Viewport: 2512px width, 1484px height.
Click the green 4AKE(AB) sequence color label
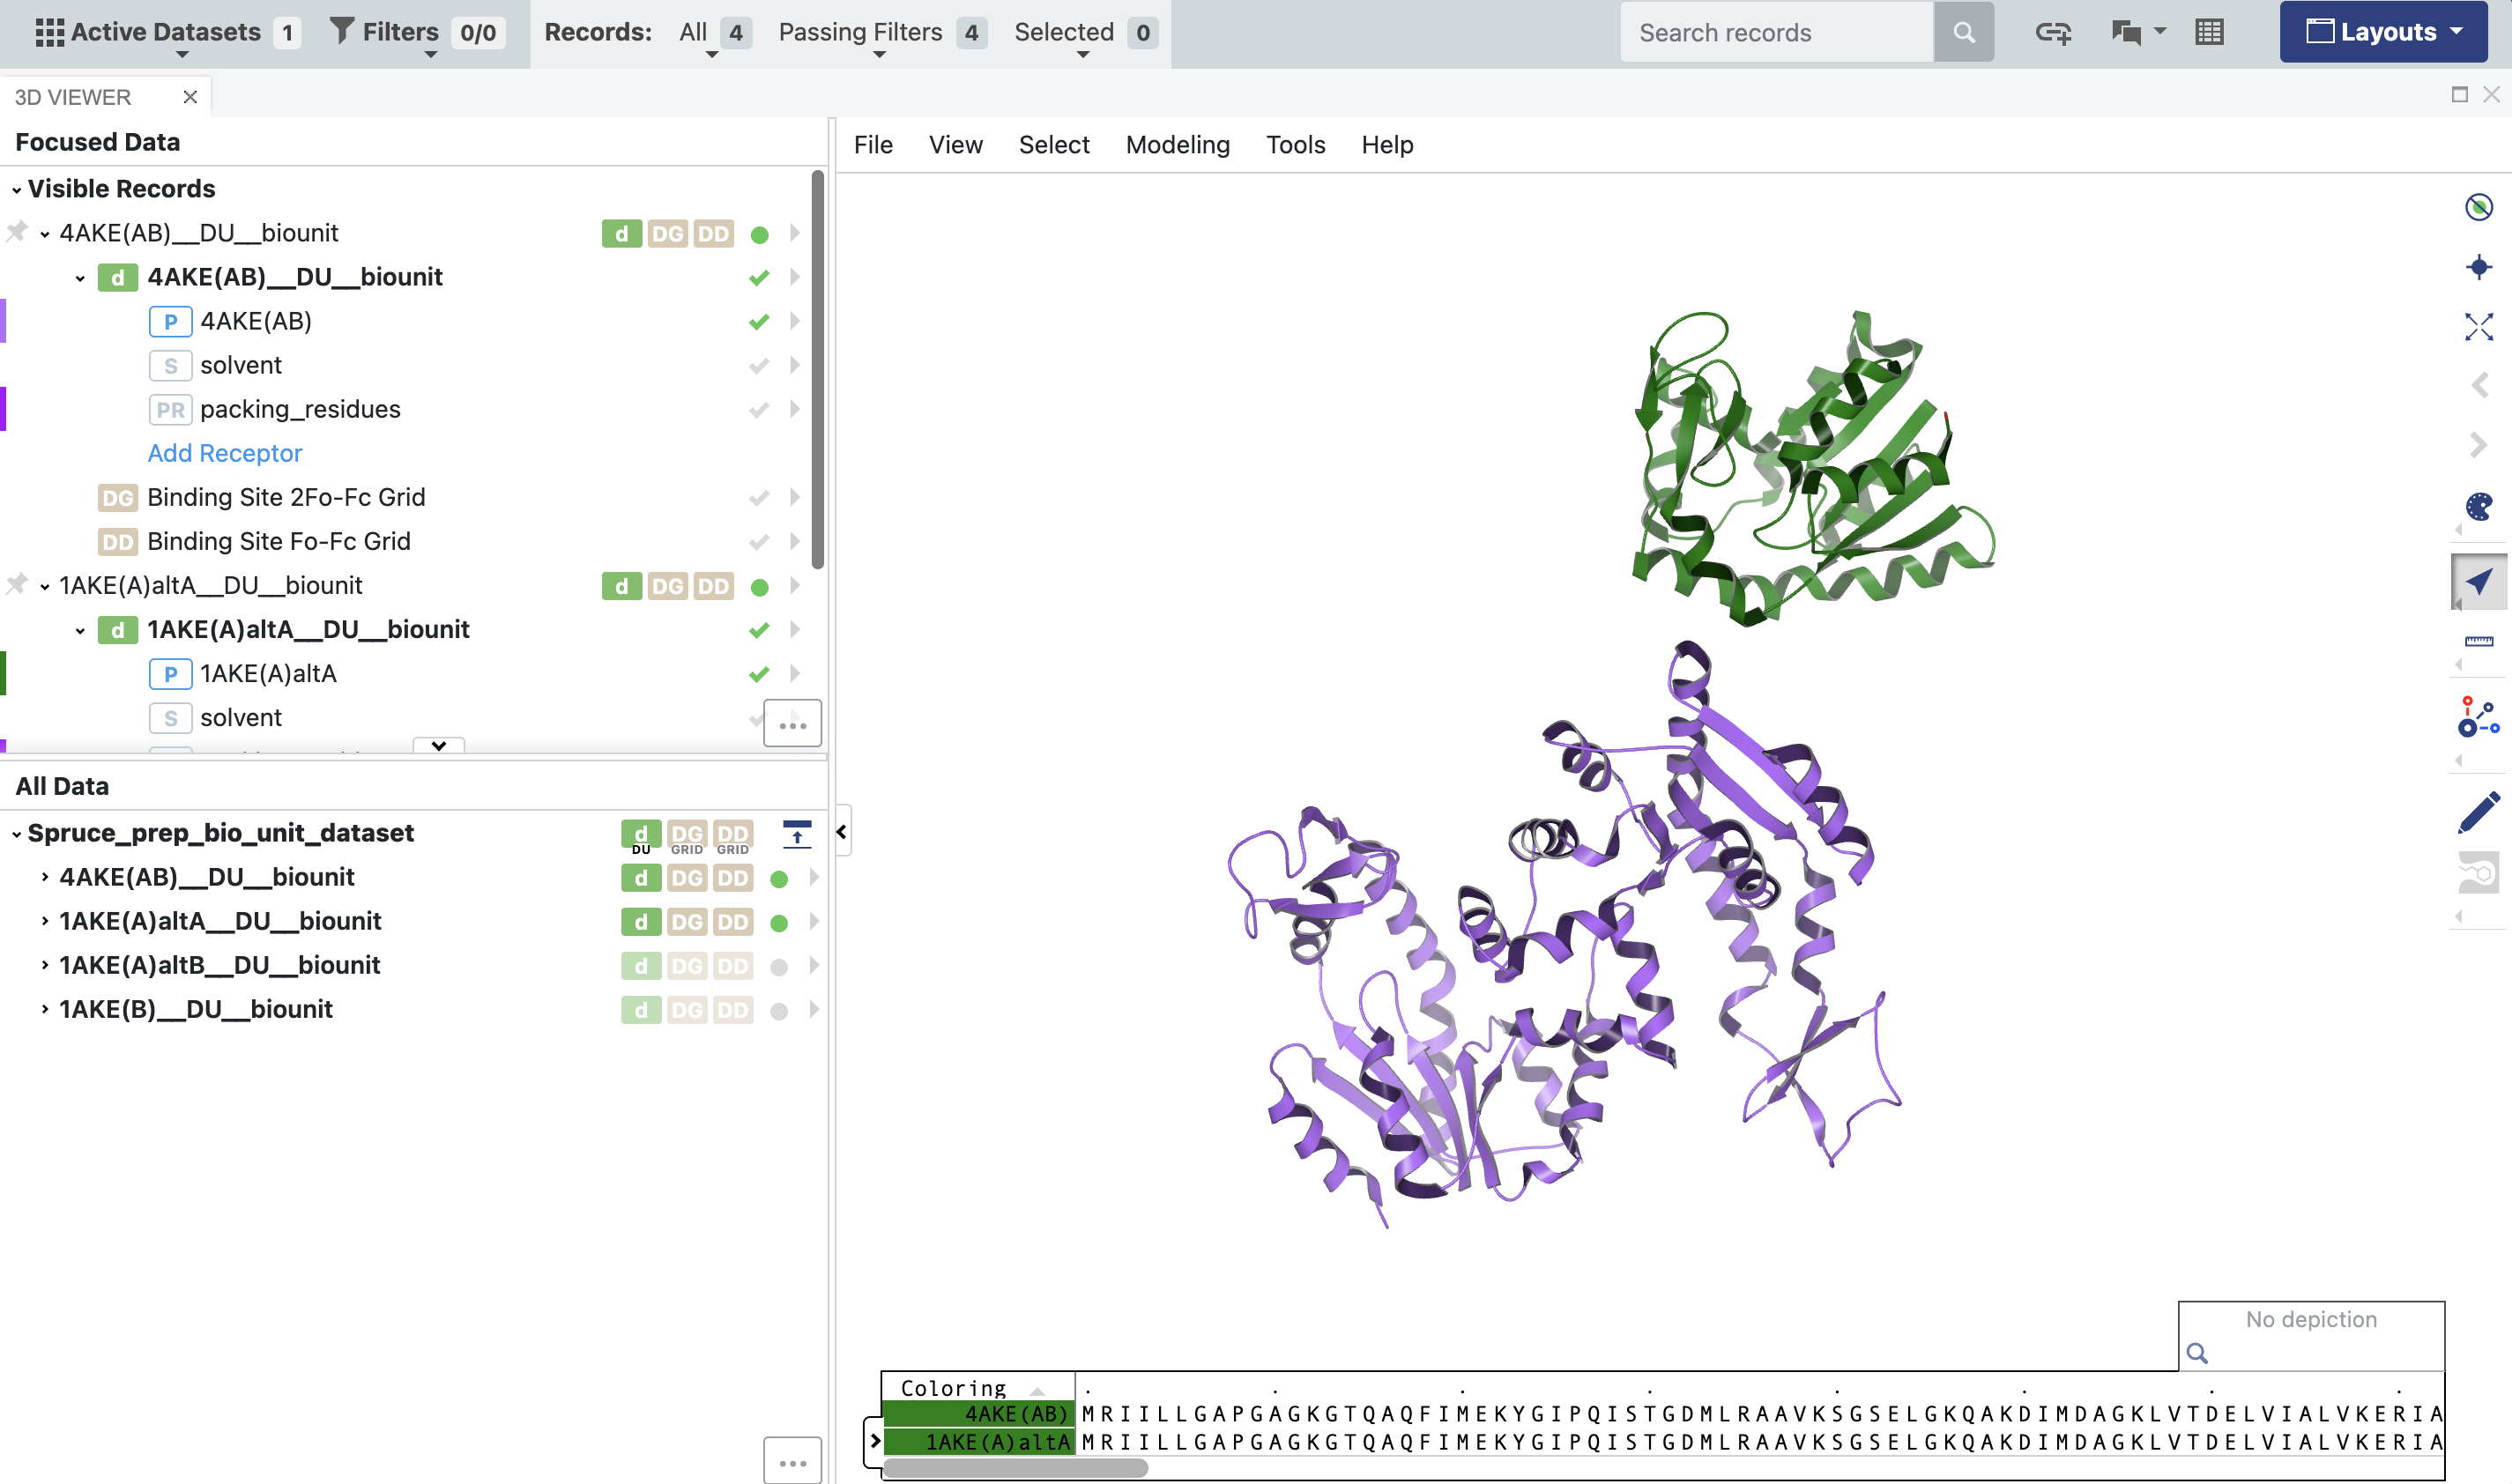pyautogui.click(x=978, y=1413)
